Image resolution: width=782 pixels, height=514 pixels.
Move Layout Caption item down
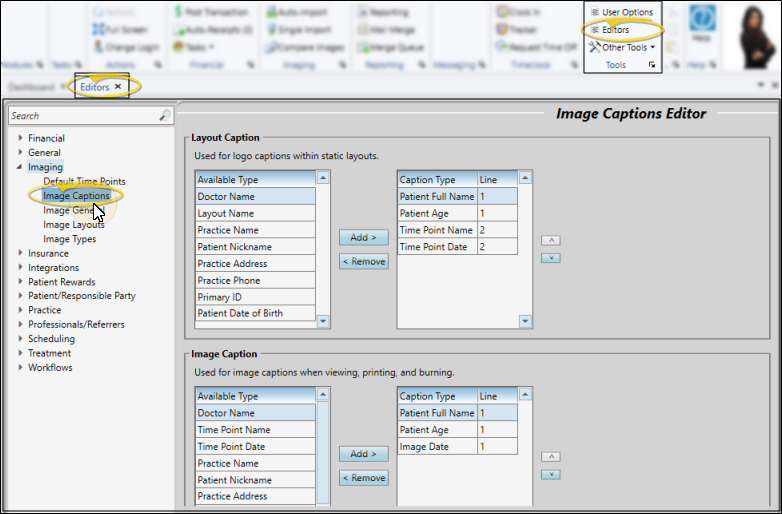click(549, 258)
